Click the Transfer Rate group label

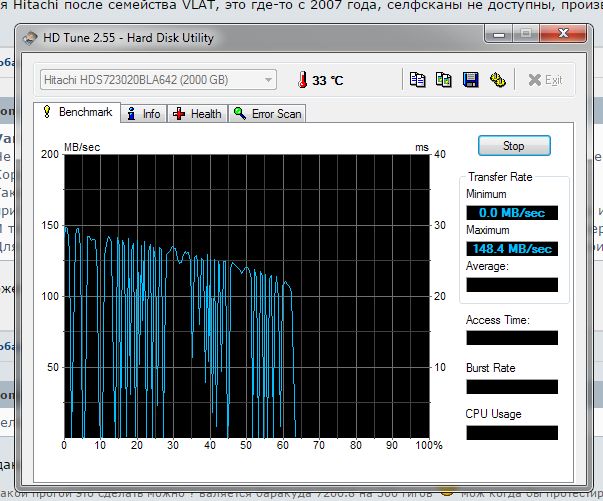click(x=500, y=177)
